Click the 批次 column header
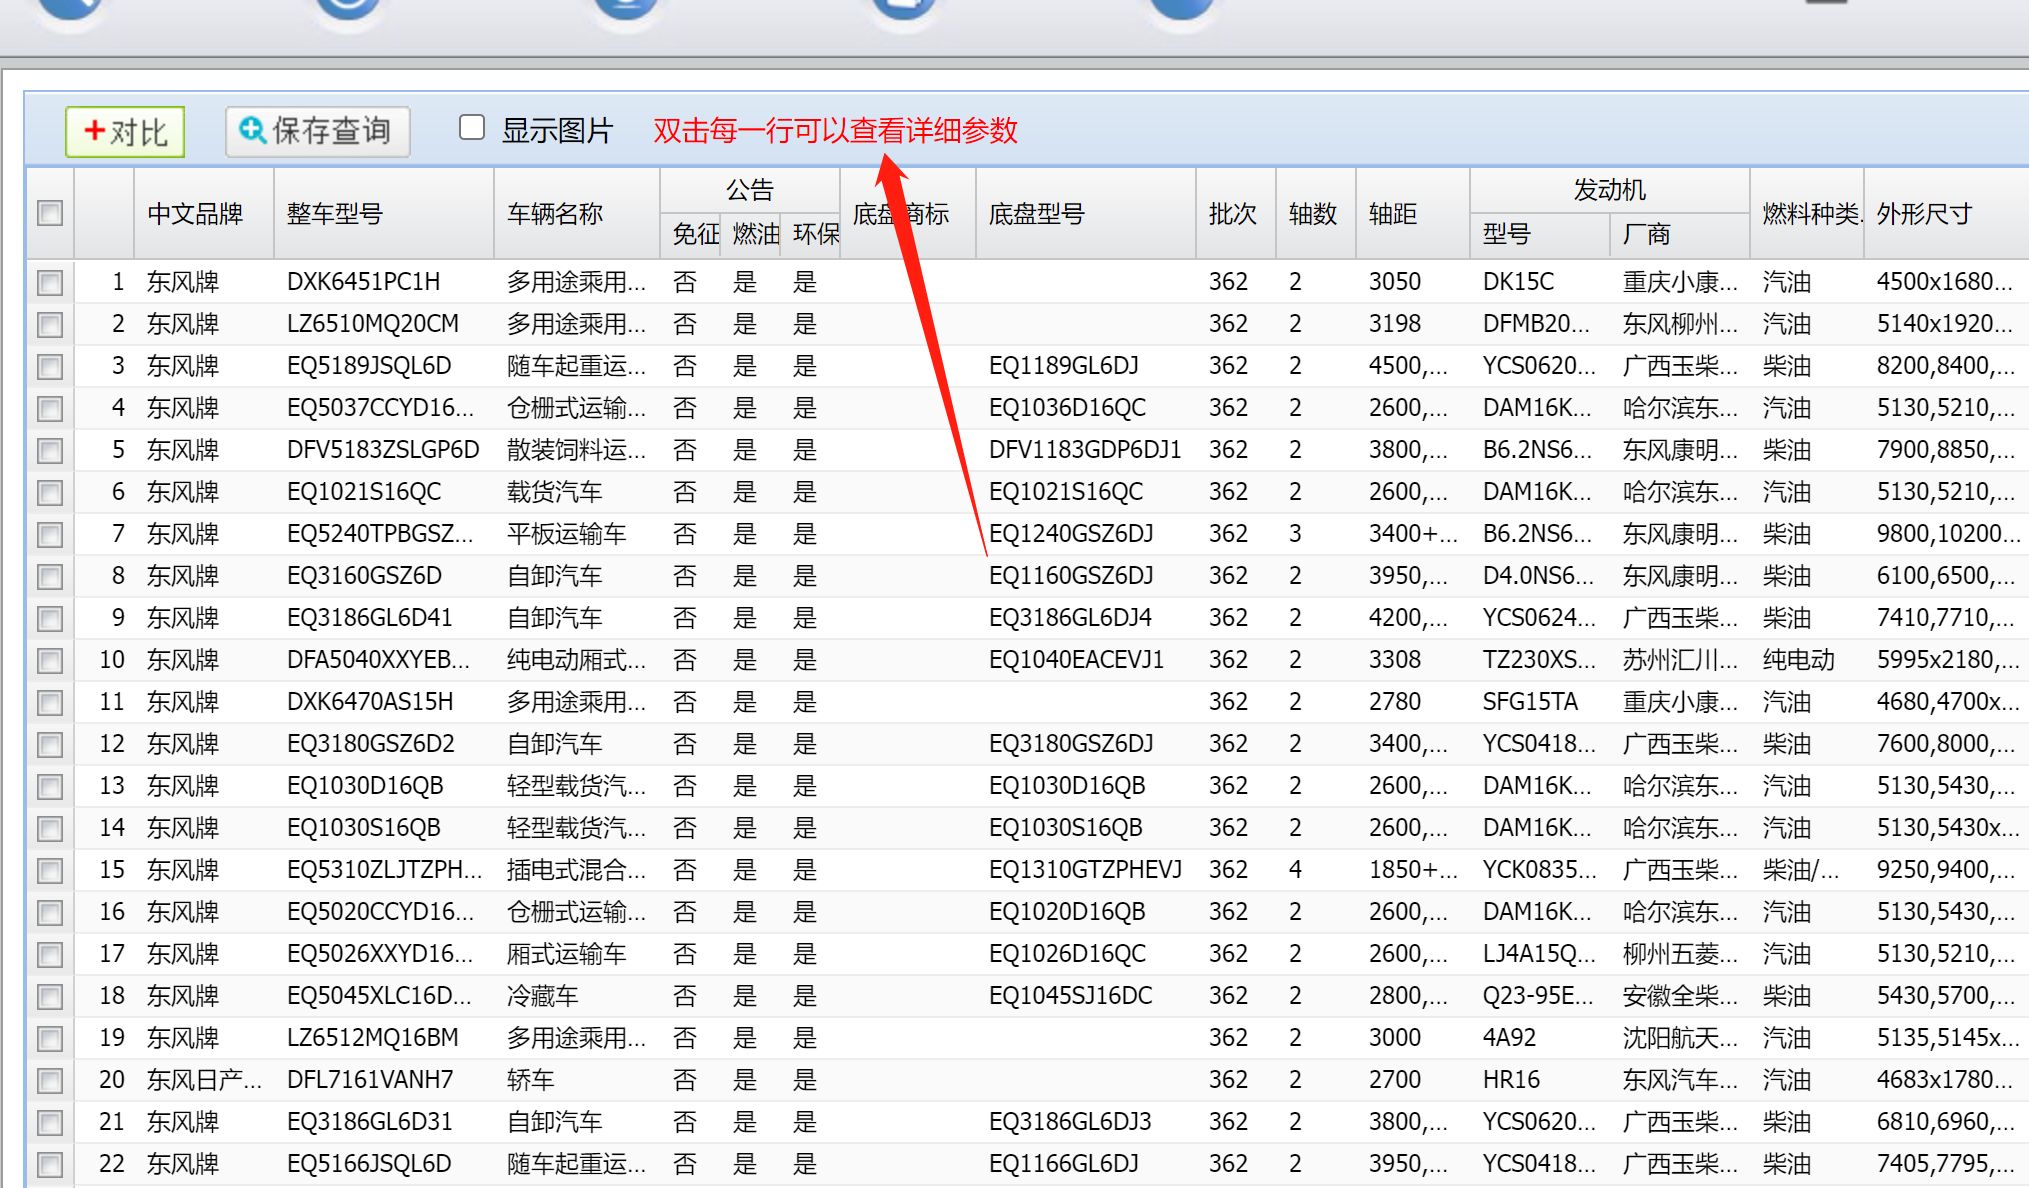 (1236, 213)
